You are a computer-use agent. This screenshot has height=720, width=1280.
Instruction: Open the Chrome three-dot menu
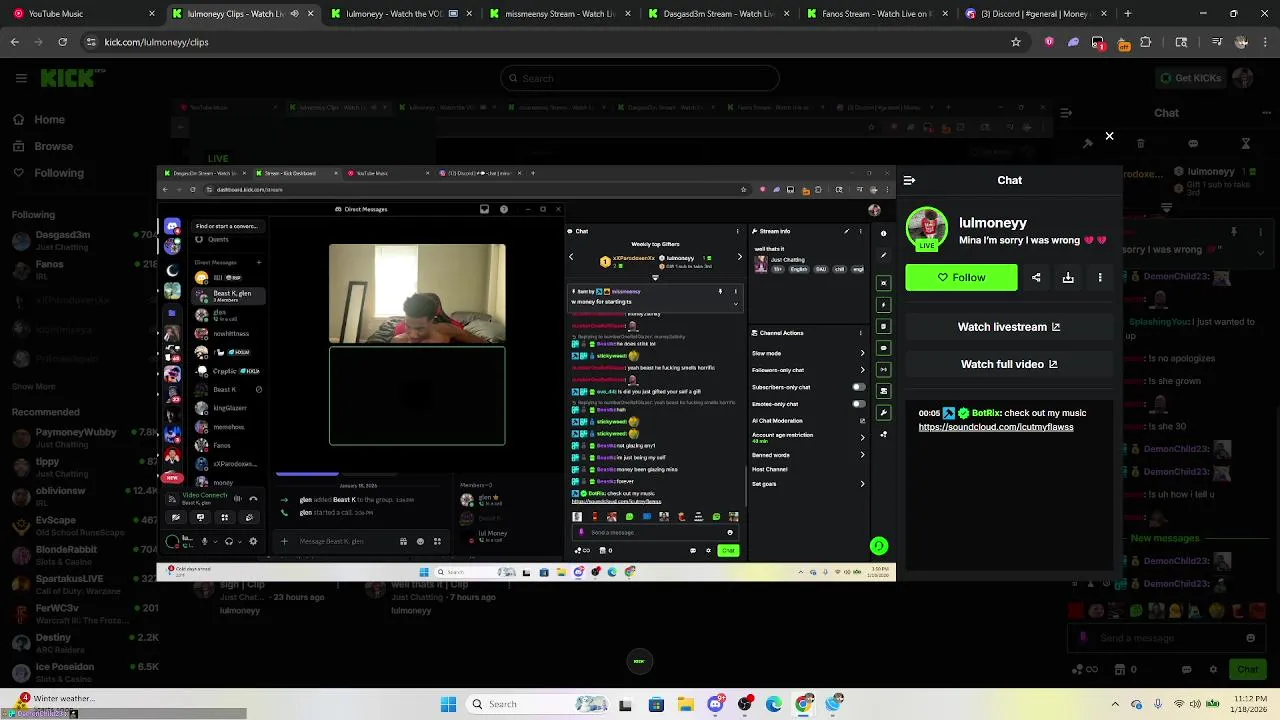(x=1265, y=42)
